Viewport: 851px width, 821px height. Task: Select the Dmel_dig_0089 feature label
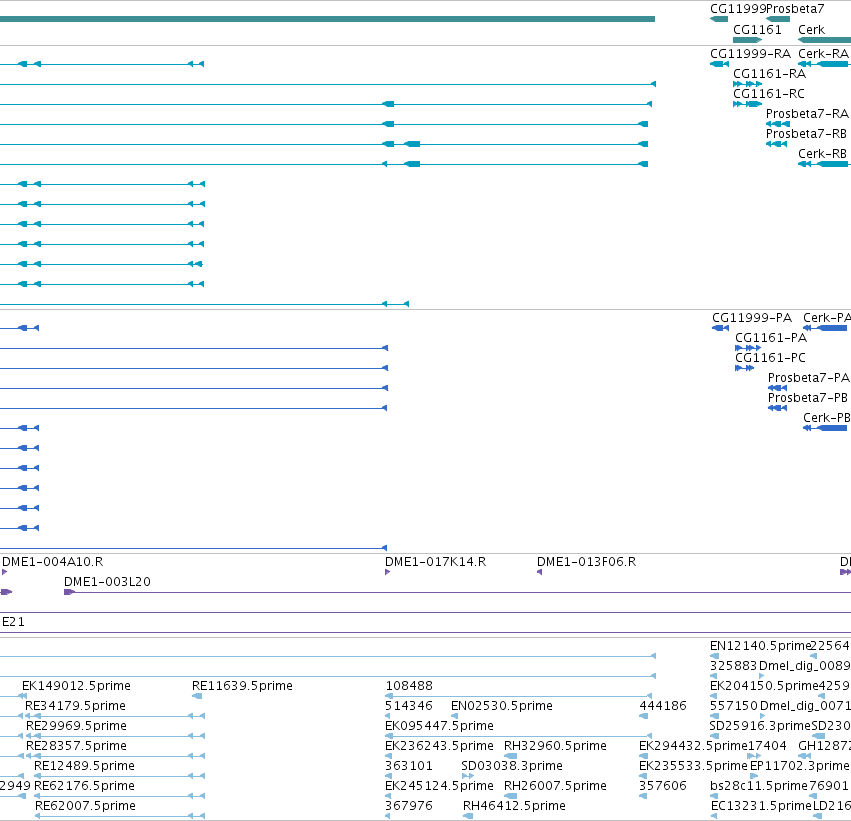(805, 666)
